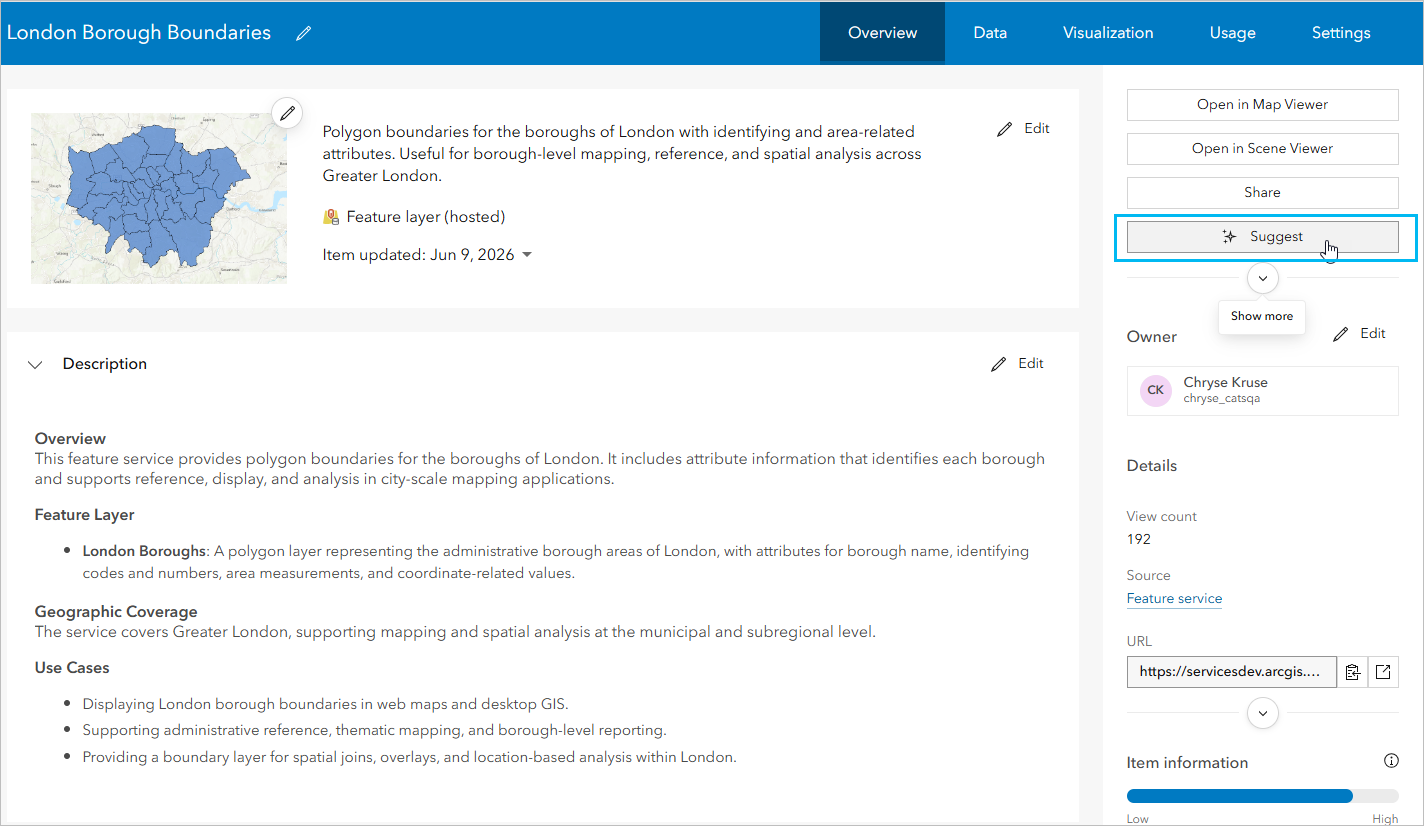The image size is (1424, 826).
Task: Open owner Chryse Kruse profile card
Action: pos(1262,390)
